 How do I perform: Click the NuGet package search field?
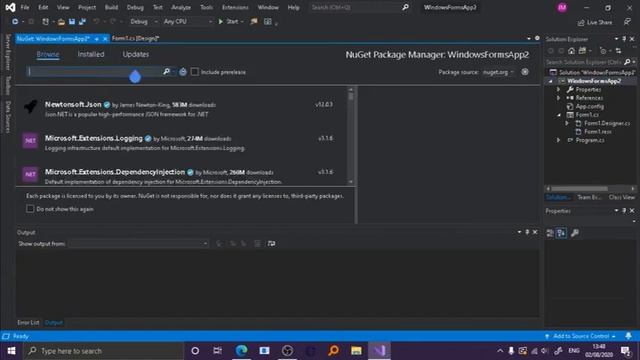coord(94,72)
